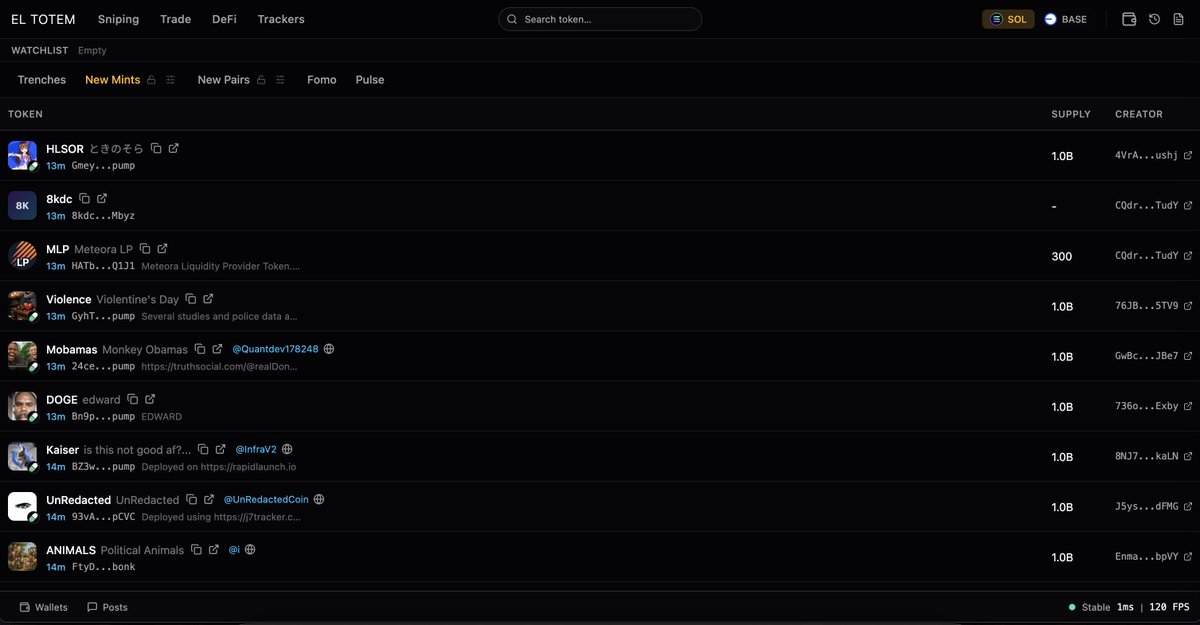
Task: Copy the Mobamas token address
Action: click(x=200, y=349)
